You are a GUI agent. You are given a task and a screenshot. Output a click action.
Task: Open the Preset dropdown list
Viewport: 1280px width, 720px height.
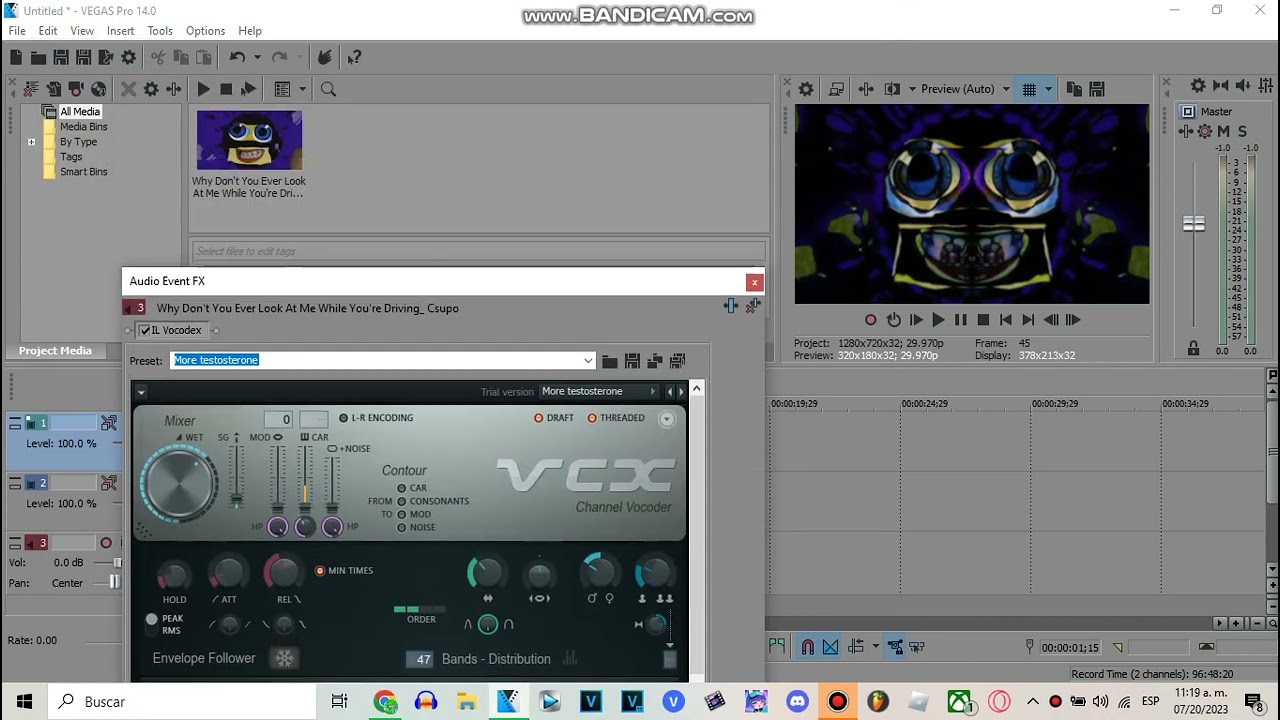(x=588, y=361)
